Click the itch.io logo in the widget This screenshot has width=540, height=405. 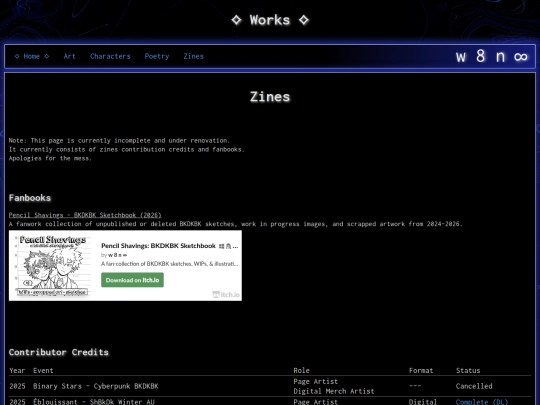point(226,294)
